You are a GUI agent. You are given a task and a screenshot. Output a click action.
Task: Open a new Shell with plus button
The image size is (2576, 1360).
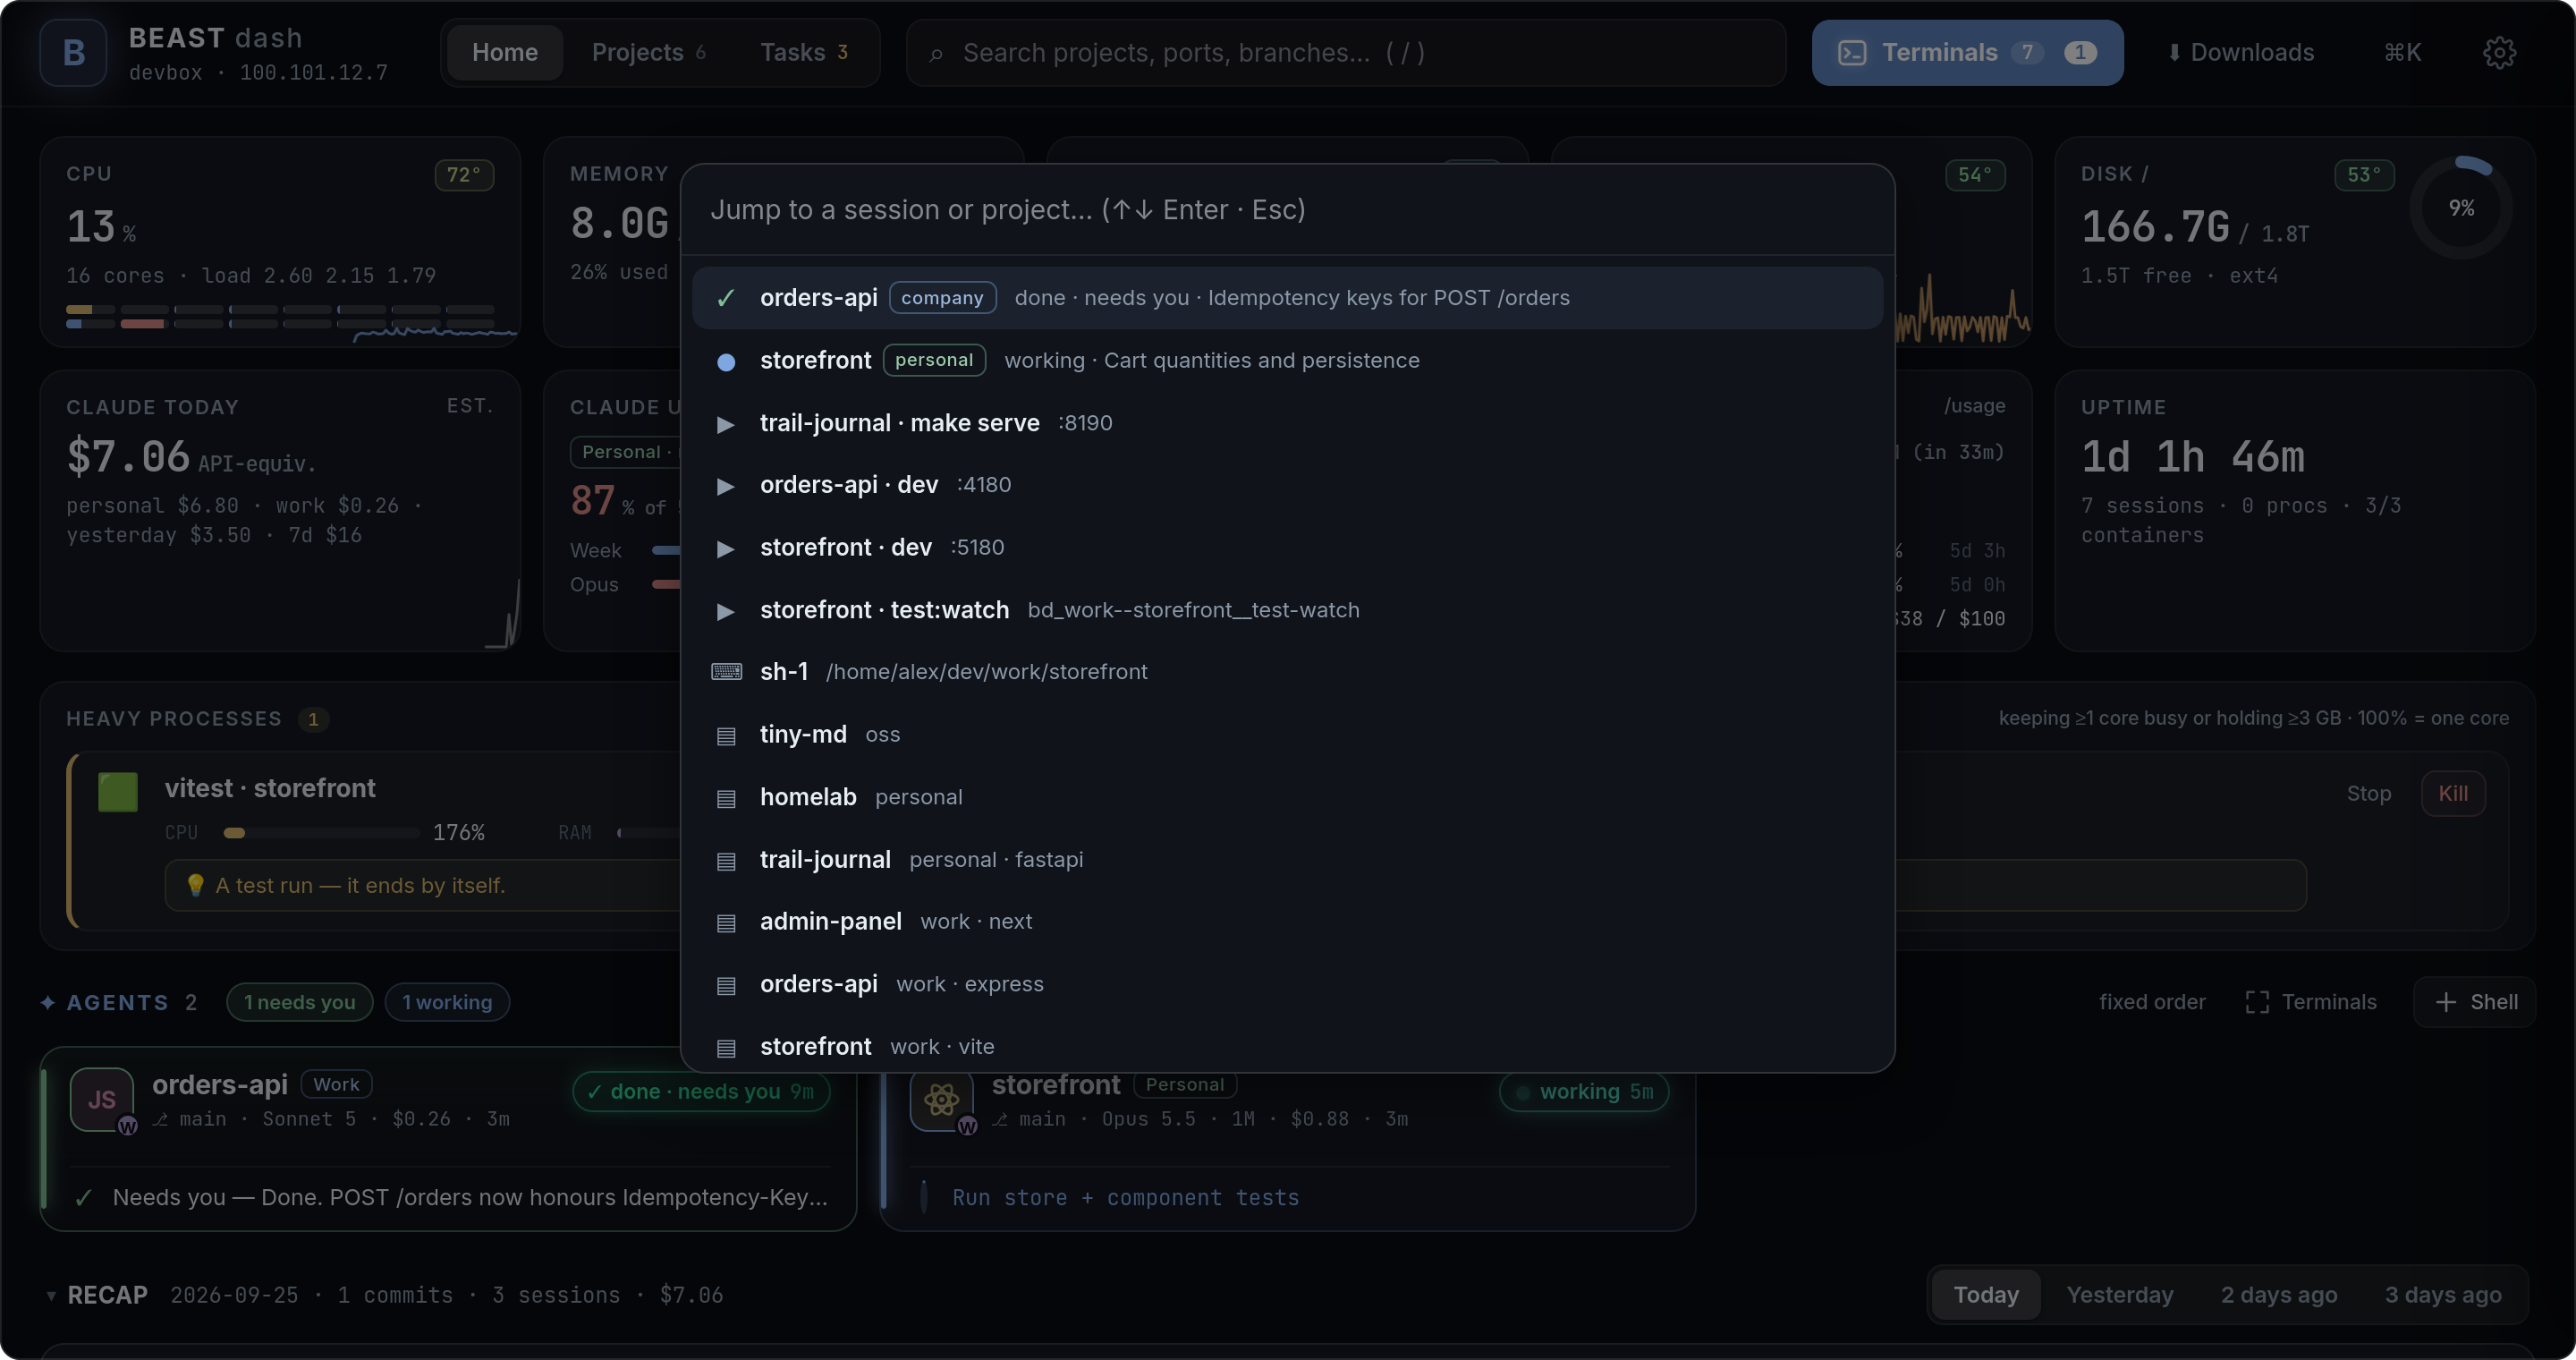click(2474, 1002)
